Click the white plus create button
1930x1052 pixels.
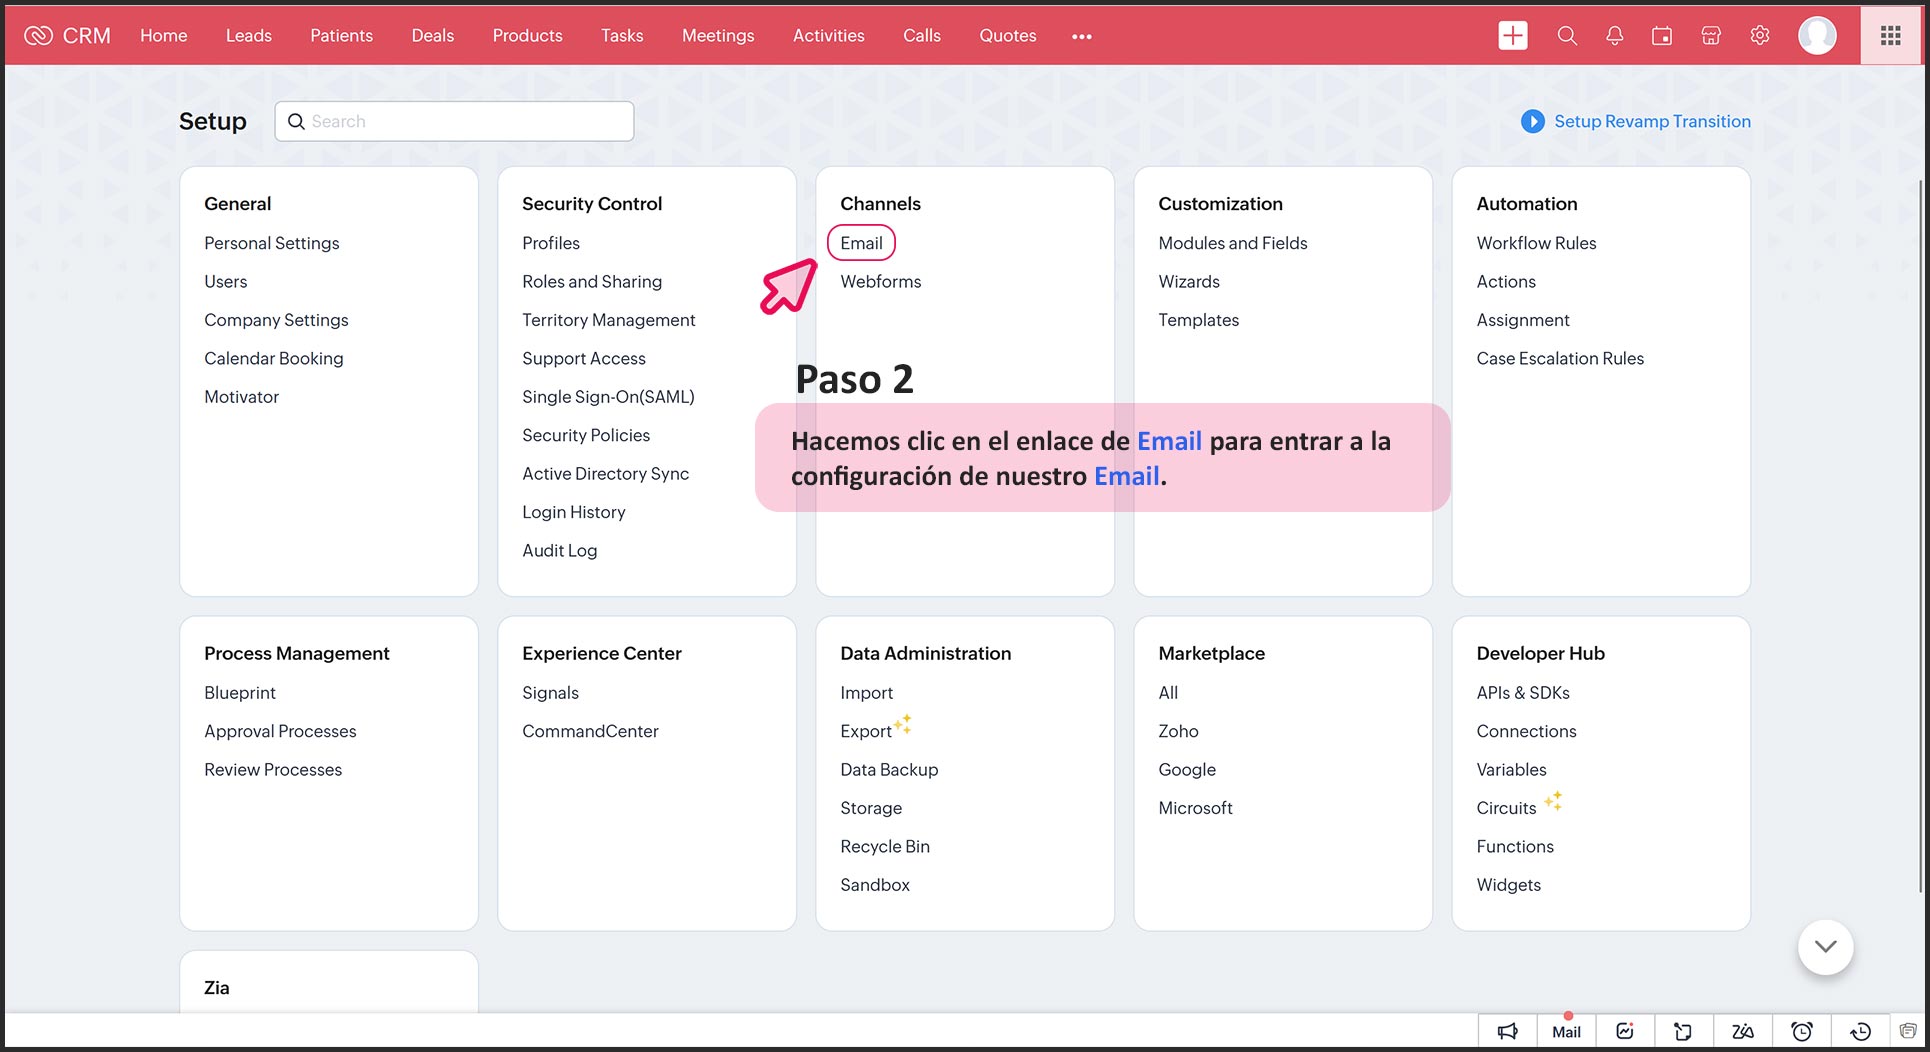pyautogui.click(x=1512, y=36)
